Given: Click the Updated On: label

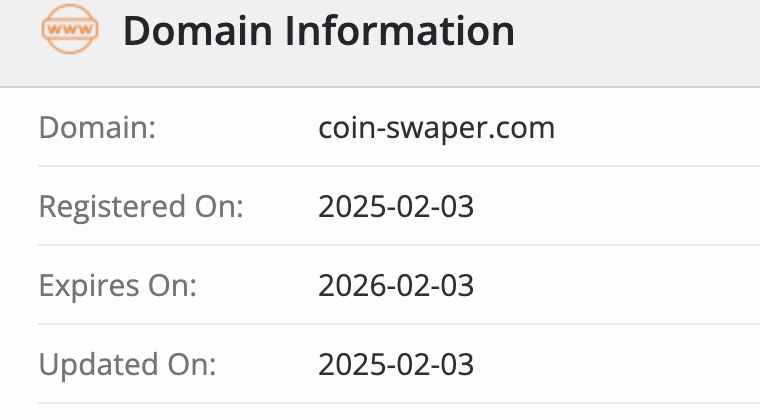Looking at the screenshot, I should [x=127, y=364].
